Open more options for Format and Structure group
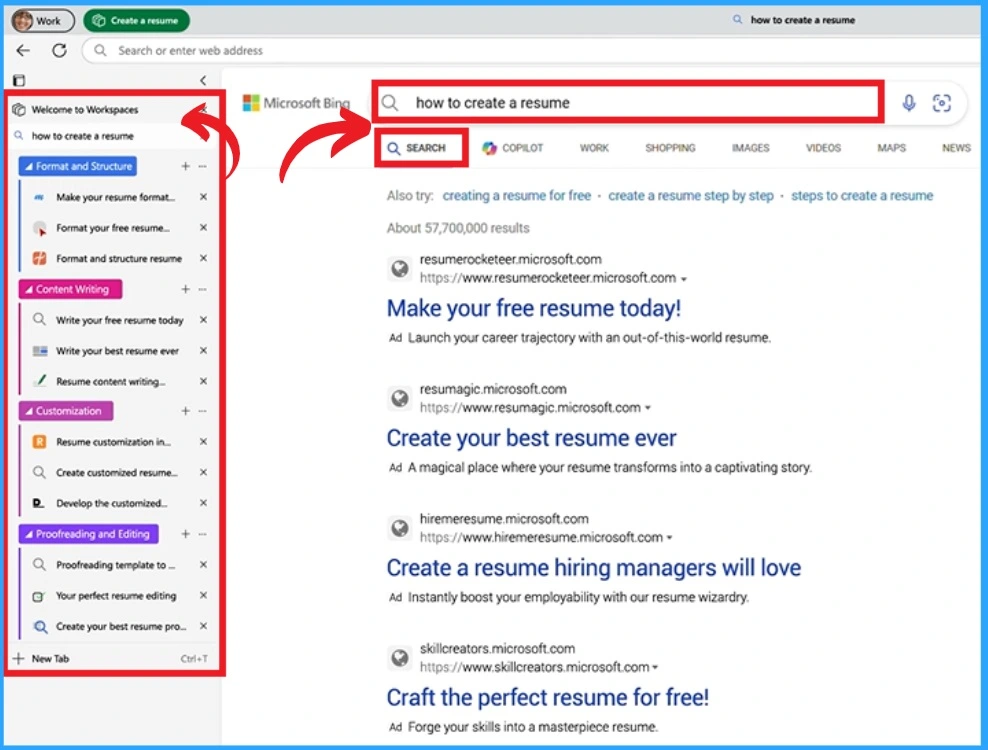The width and height of the screenshot is (988, 750). click(x=203, y=166)
